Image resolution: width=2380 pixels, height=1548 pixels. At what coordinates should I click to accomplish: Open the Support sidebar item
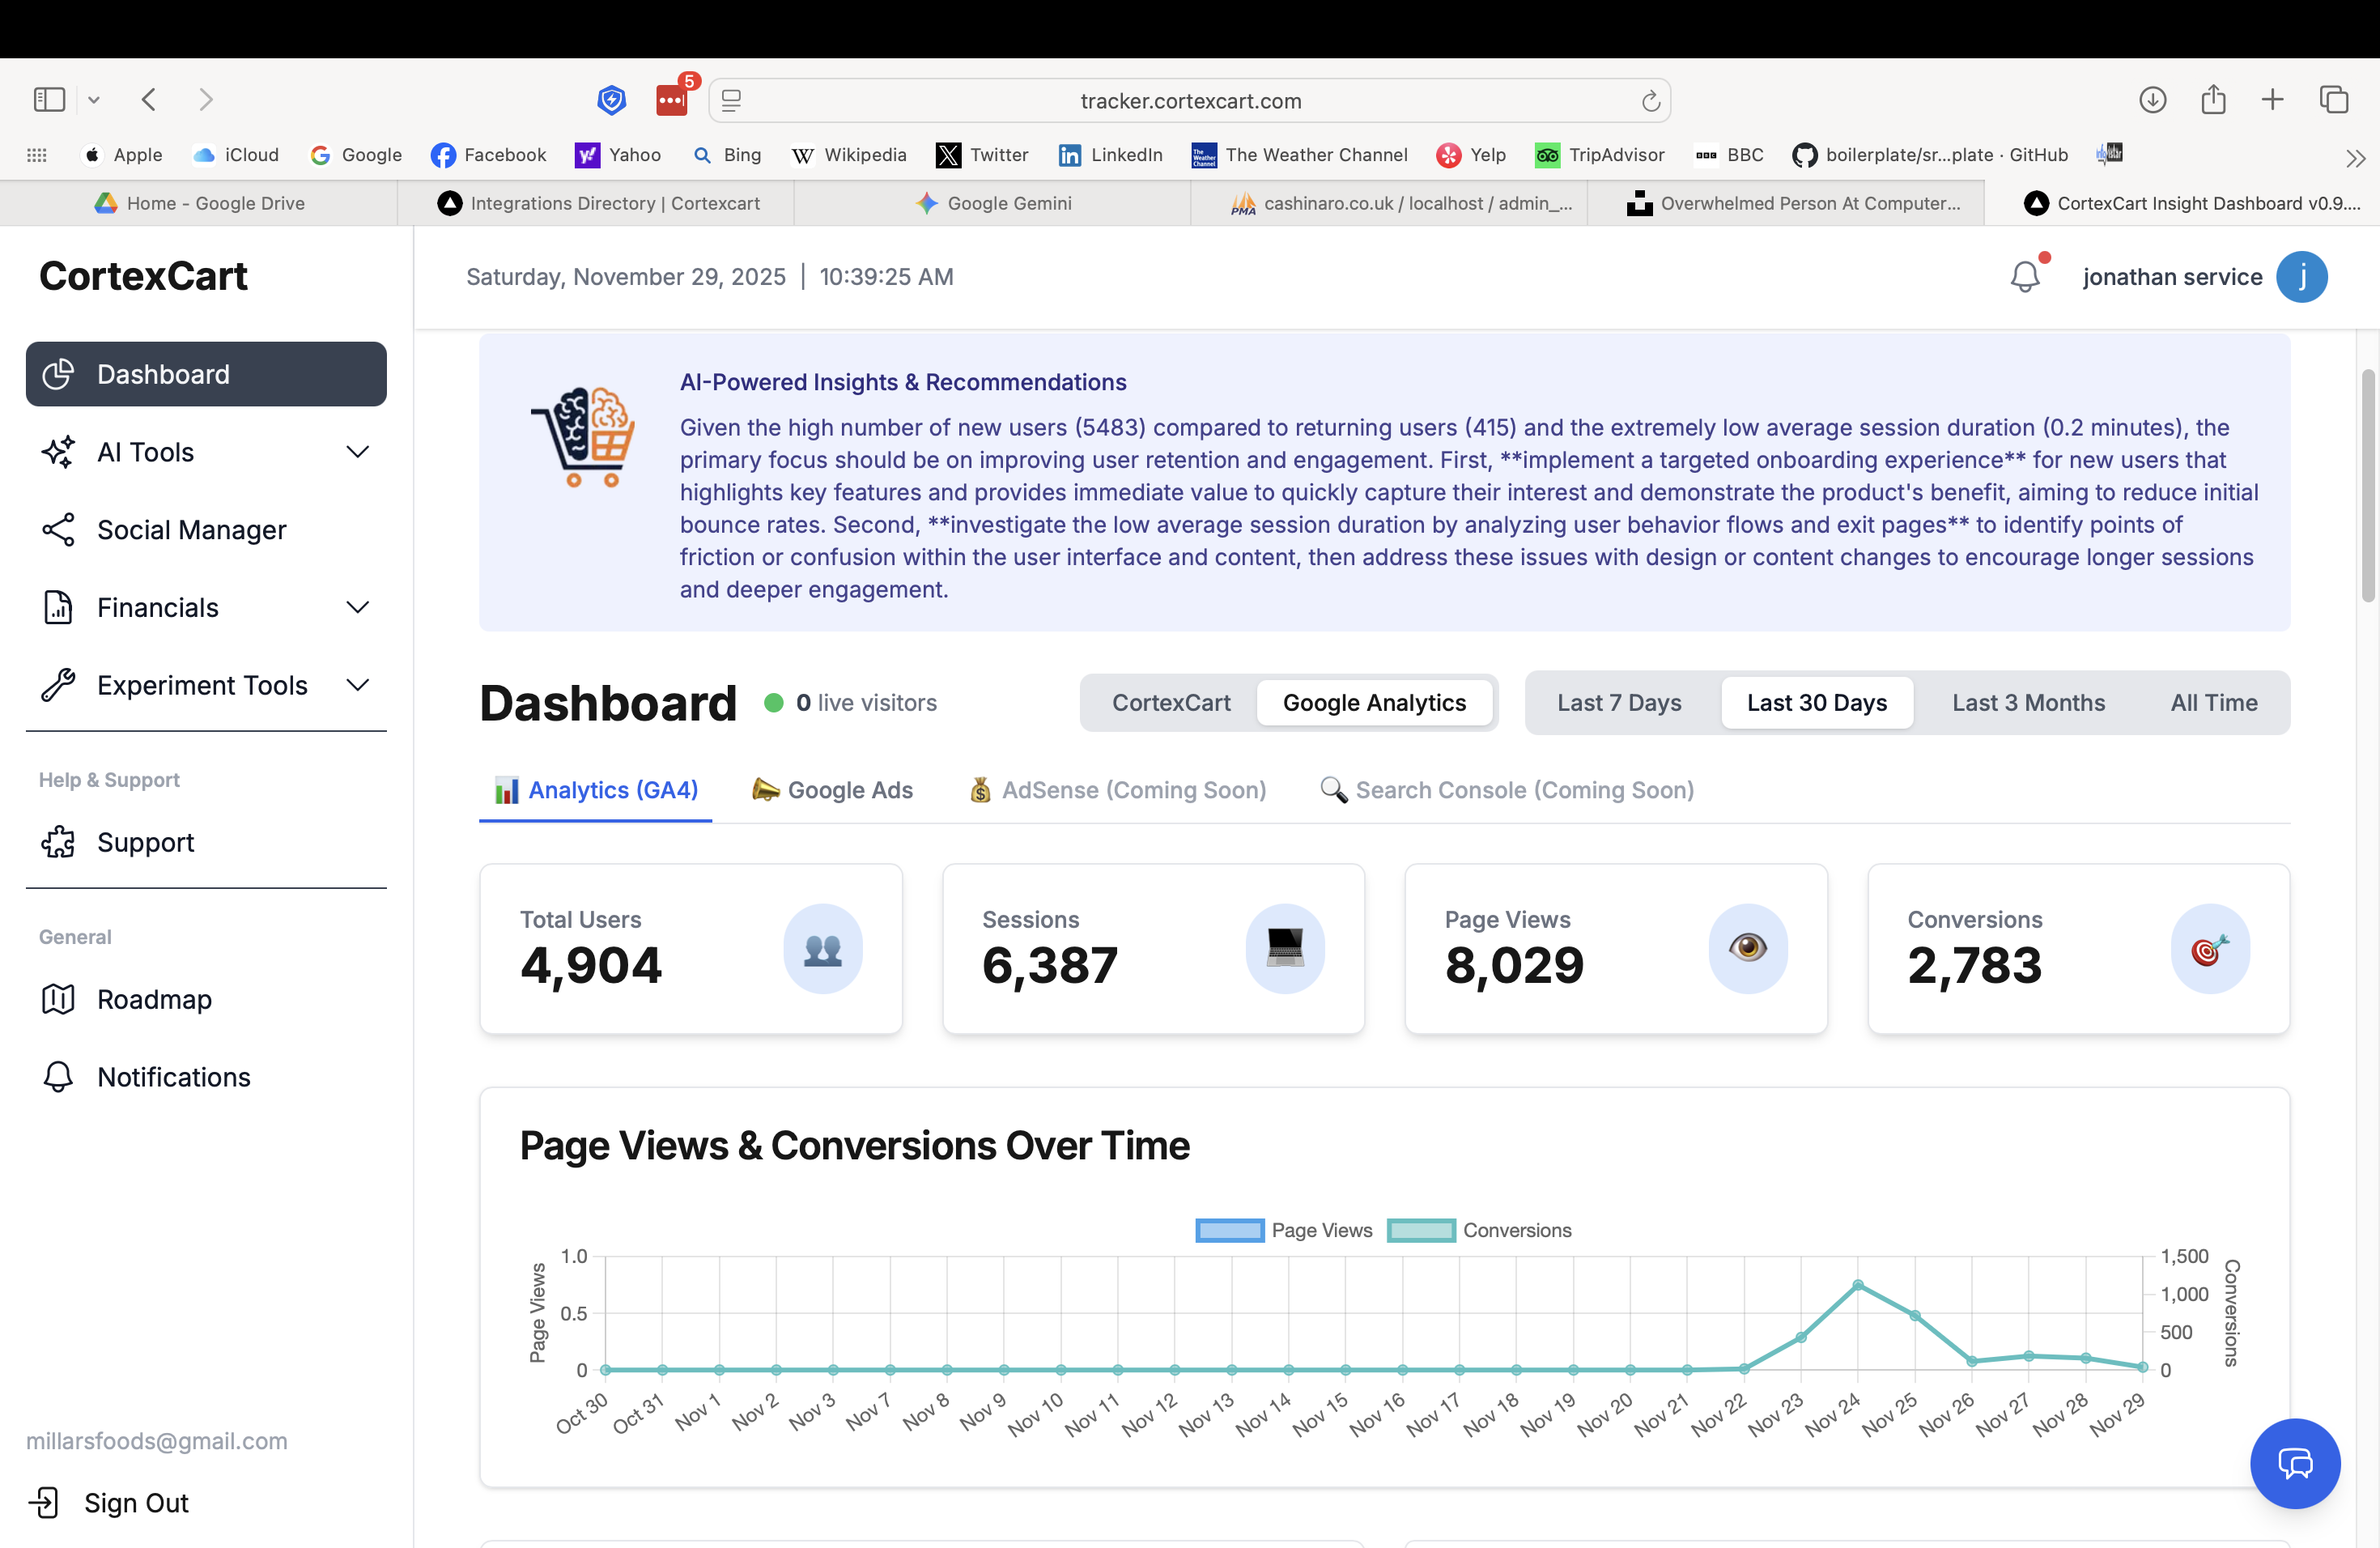(x=145, y=842)
